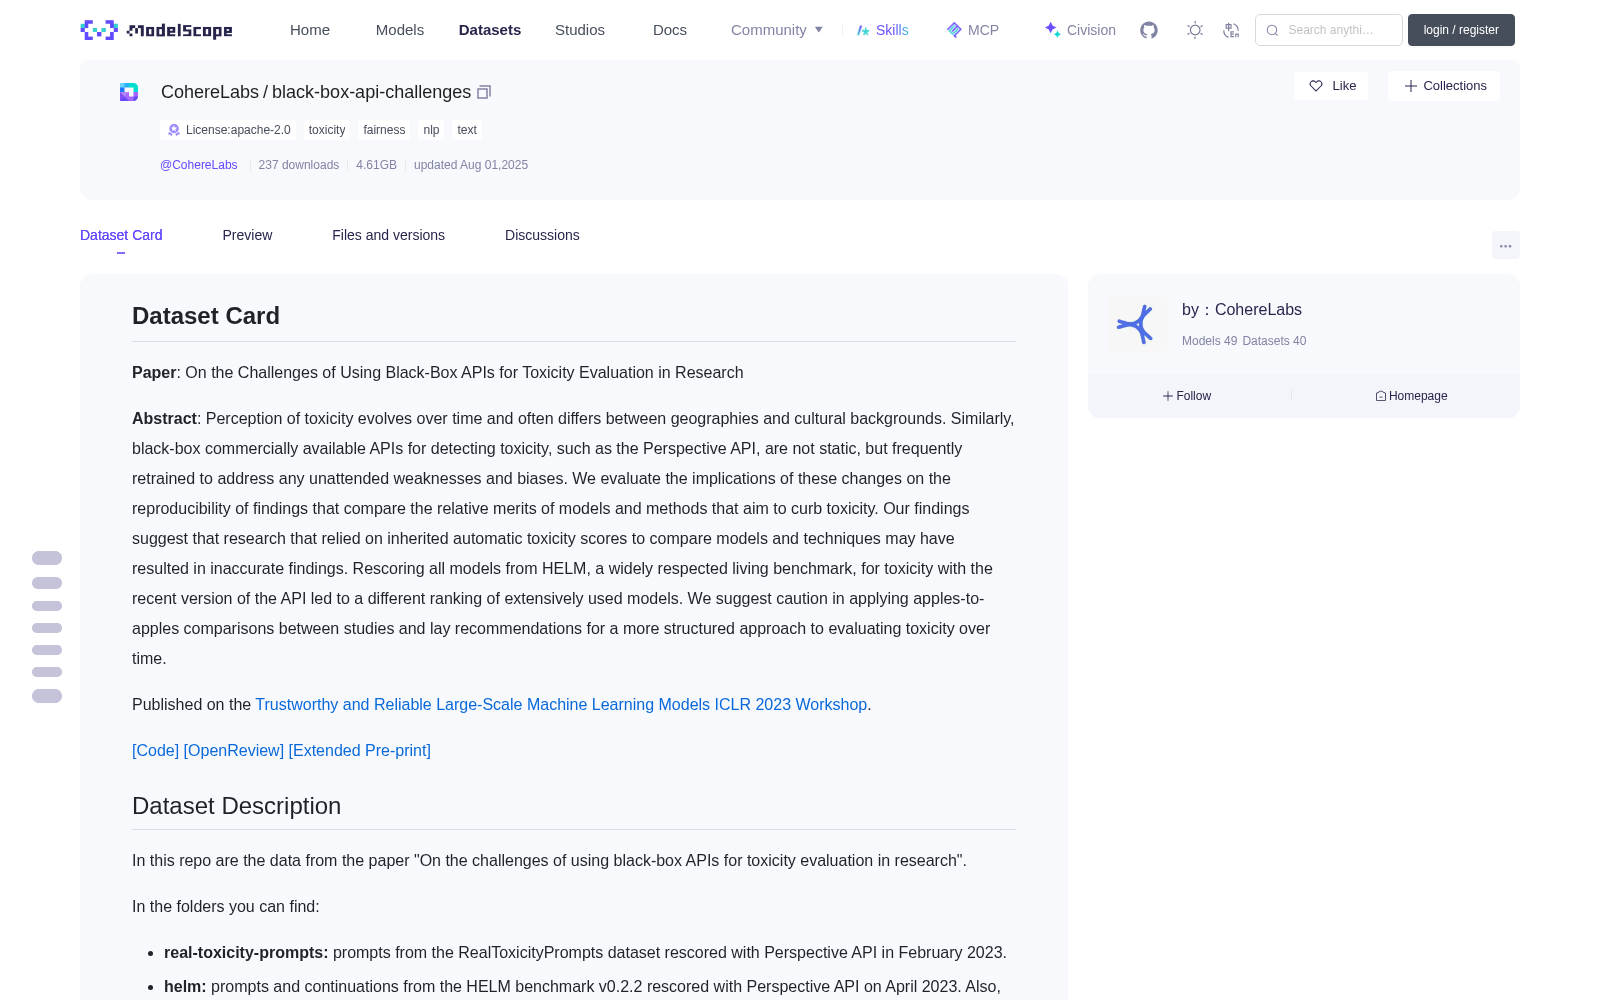The image size is (1600, 1000).
Task: Follow the CohereLabs organization
Action: point(1187,396)
